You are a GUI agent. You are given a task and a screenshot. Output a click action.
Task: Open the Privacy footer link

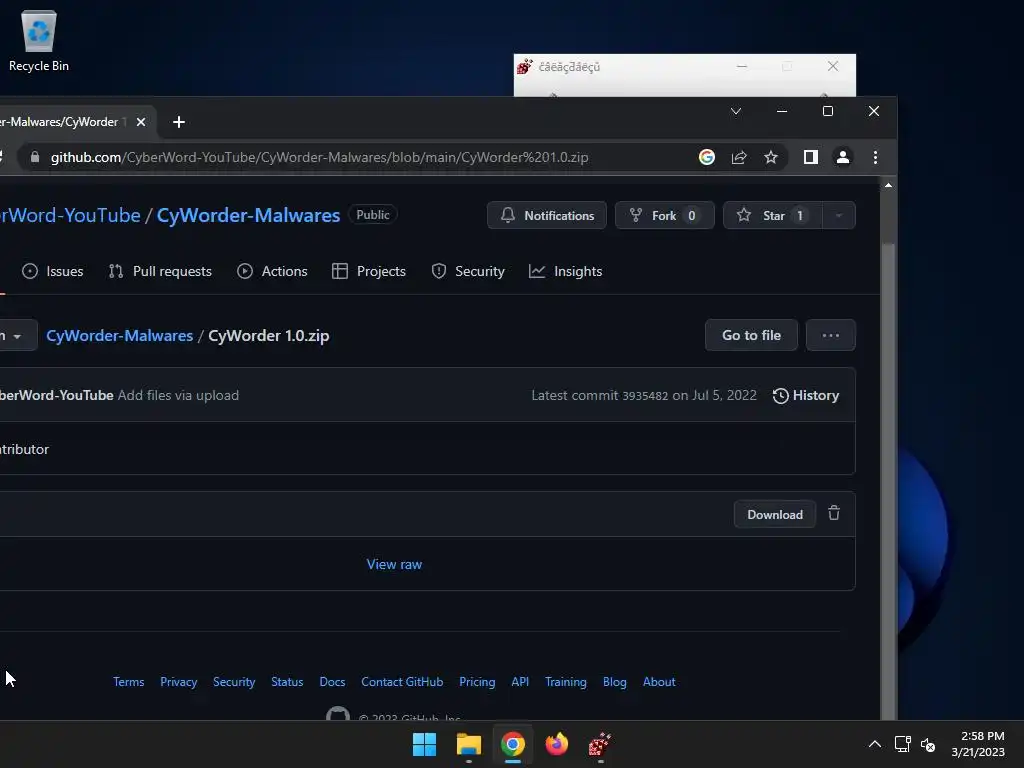(x=178, y=682)
